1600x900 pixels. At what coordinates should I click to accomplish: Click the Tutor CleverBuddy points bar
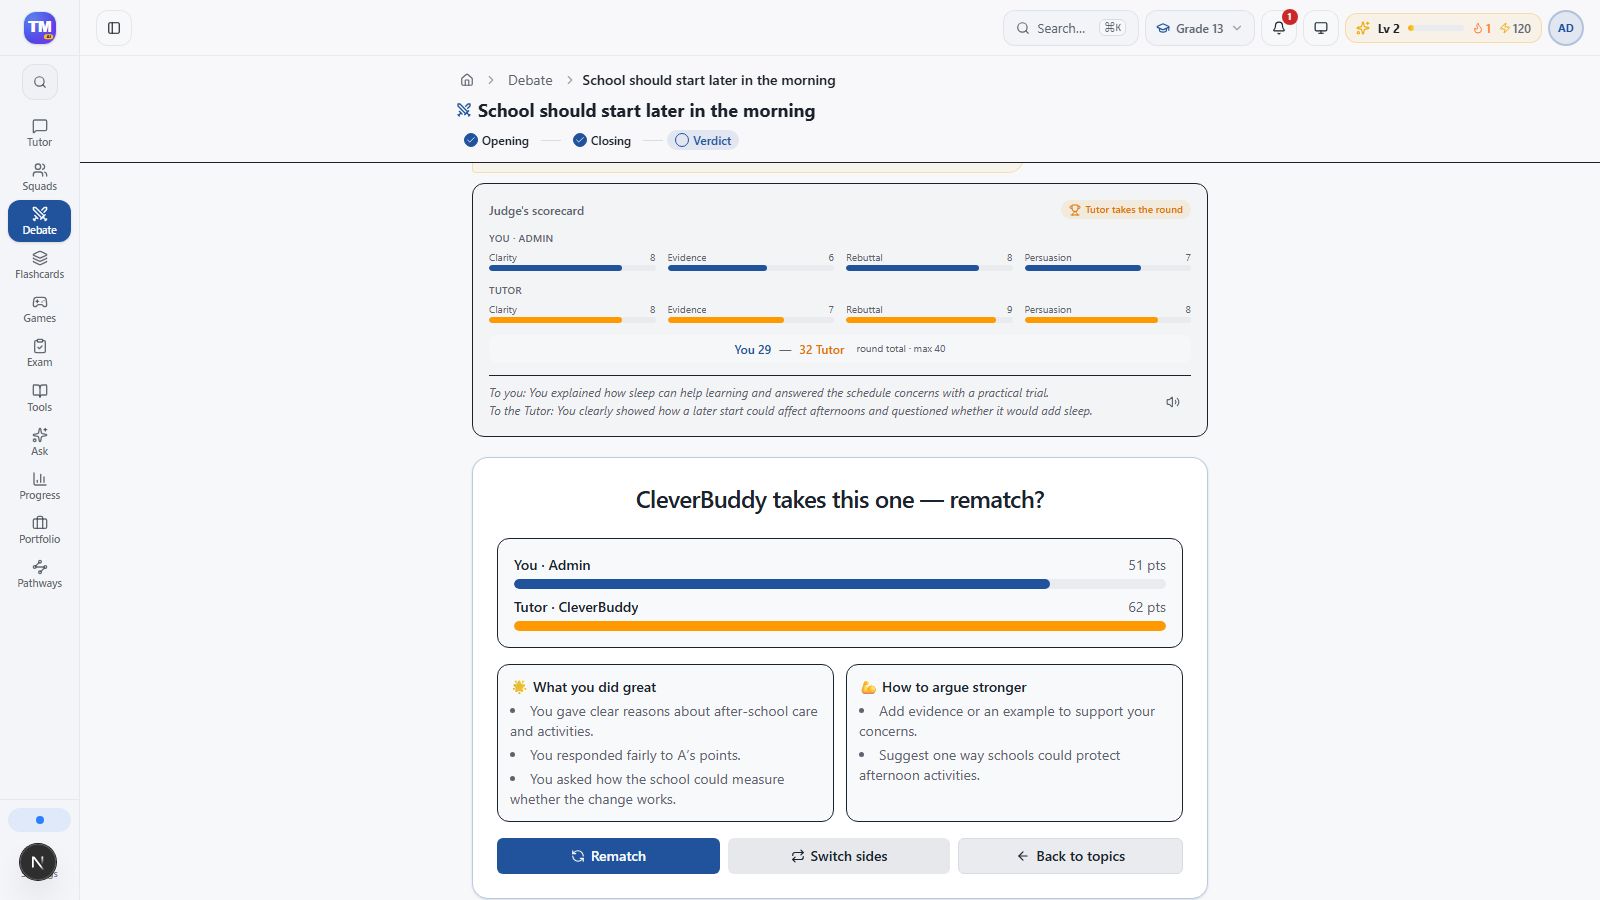click(x=840, y=626)
